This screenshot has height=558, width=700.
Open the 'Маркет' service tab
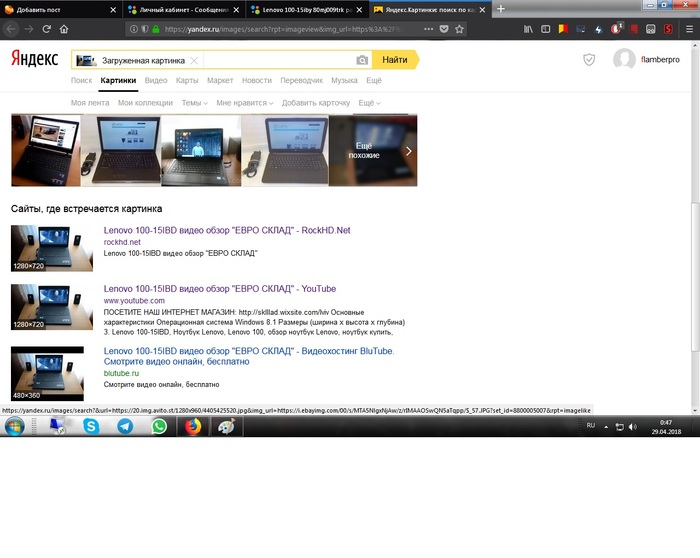220,80
